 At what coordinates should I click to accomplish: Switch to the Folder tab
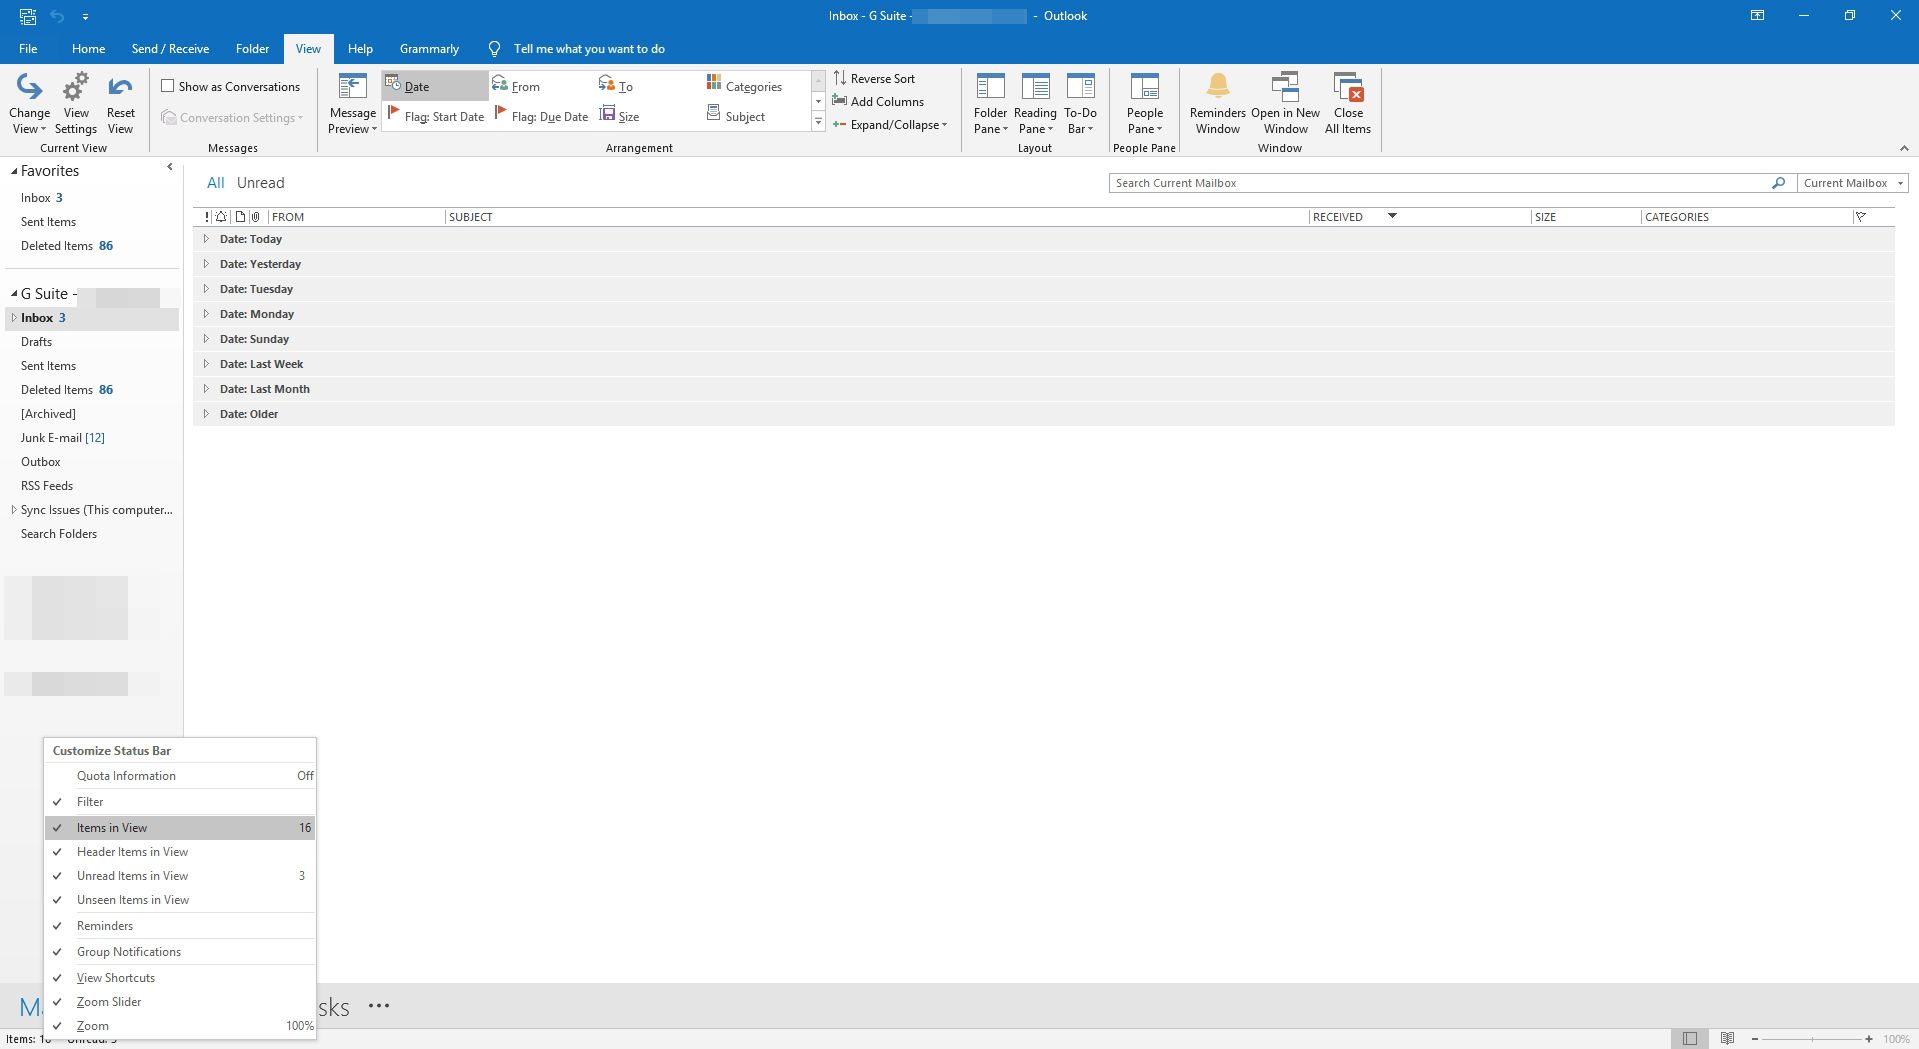[252, 49]
